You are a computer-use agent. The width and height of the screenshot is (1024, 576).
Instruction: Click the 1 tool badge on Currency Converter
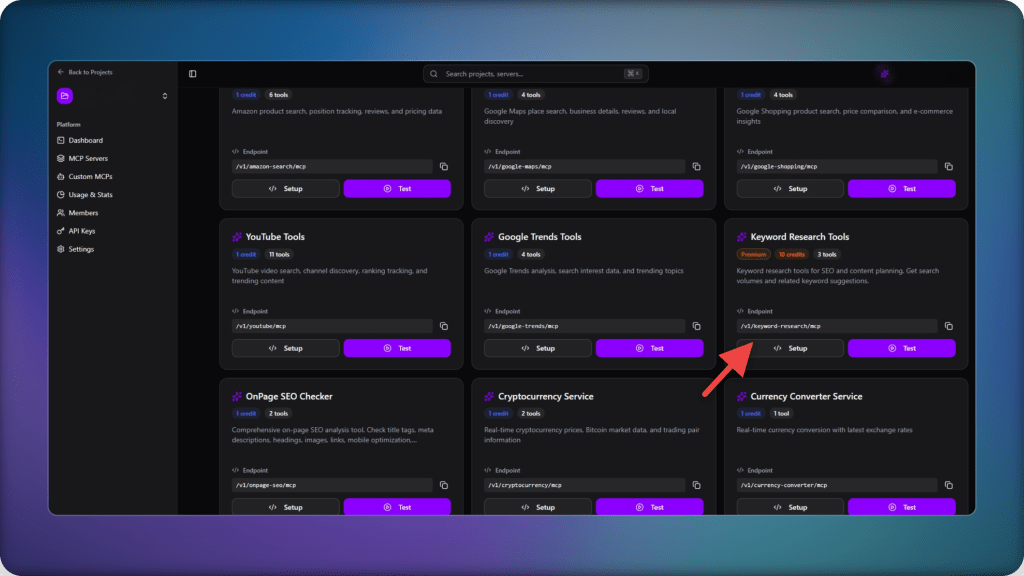coord(782,413)
